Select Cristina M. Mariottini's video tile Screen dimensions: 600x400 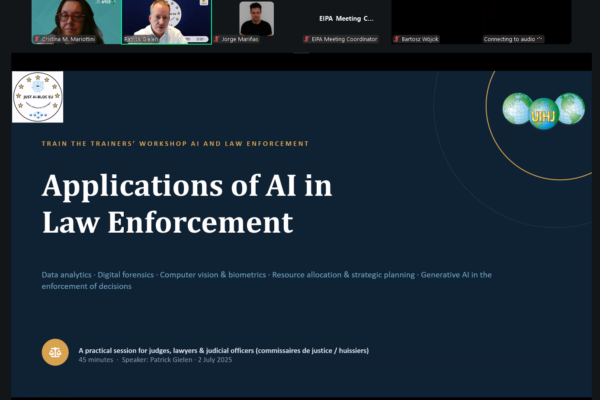pos(76,22)
